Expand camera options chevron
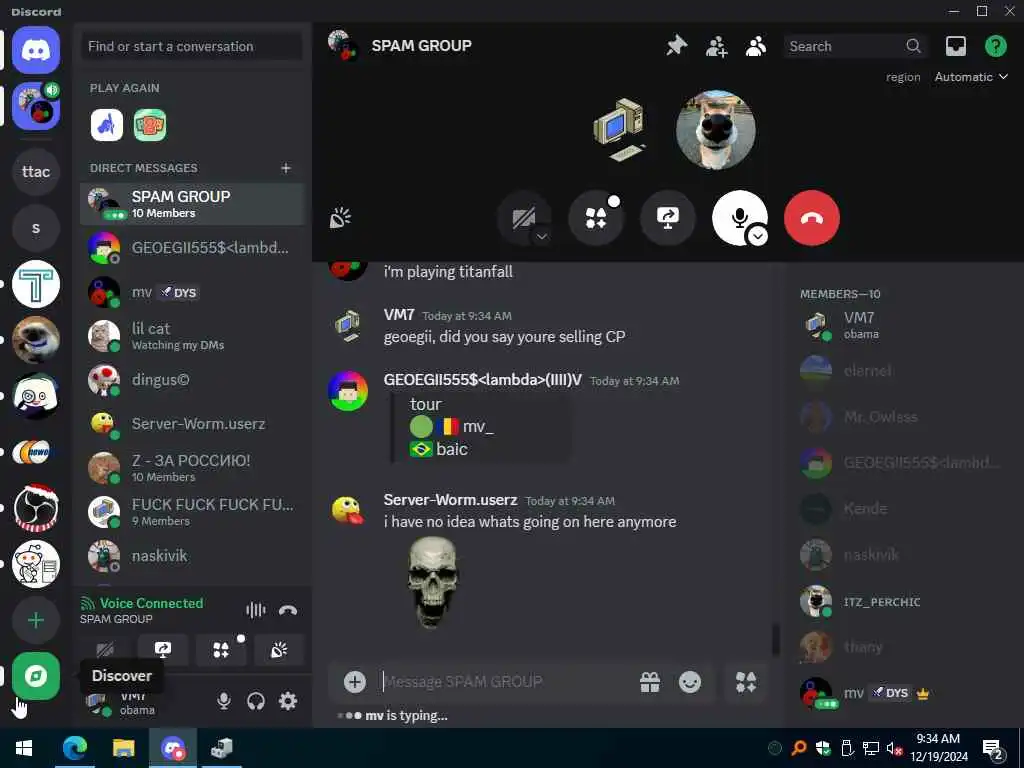The image size is (1024, 768). coord(542,237)
